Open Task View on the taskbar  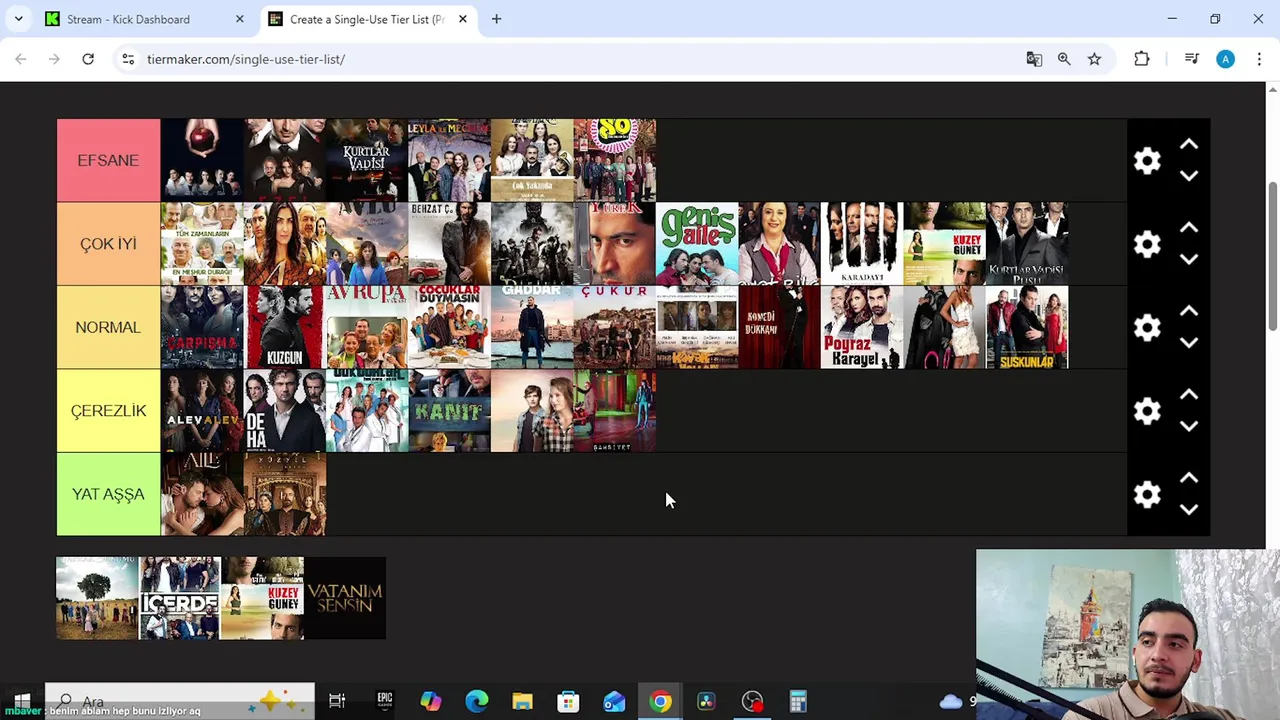pos(337,701)
